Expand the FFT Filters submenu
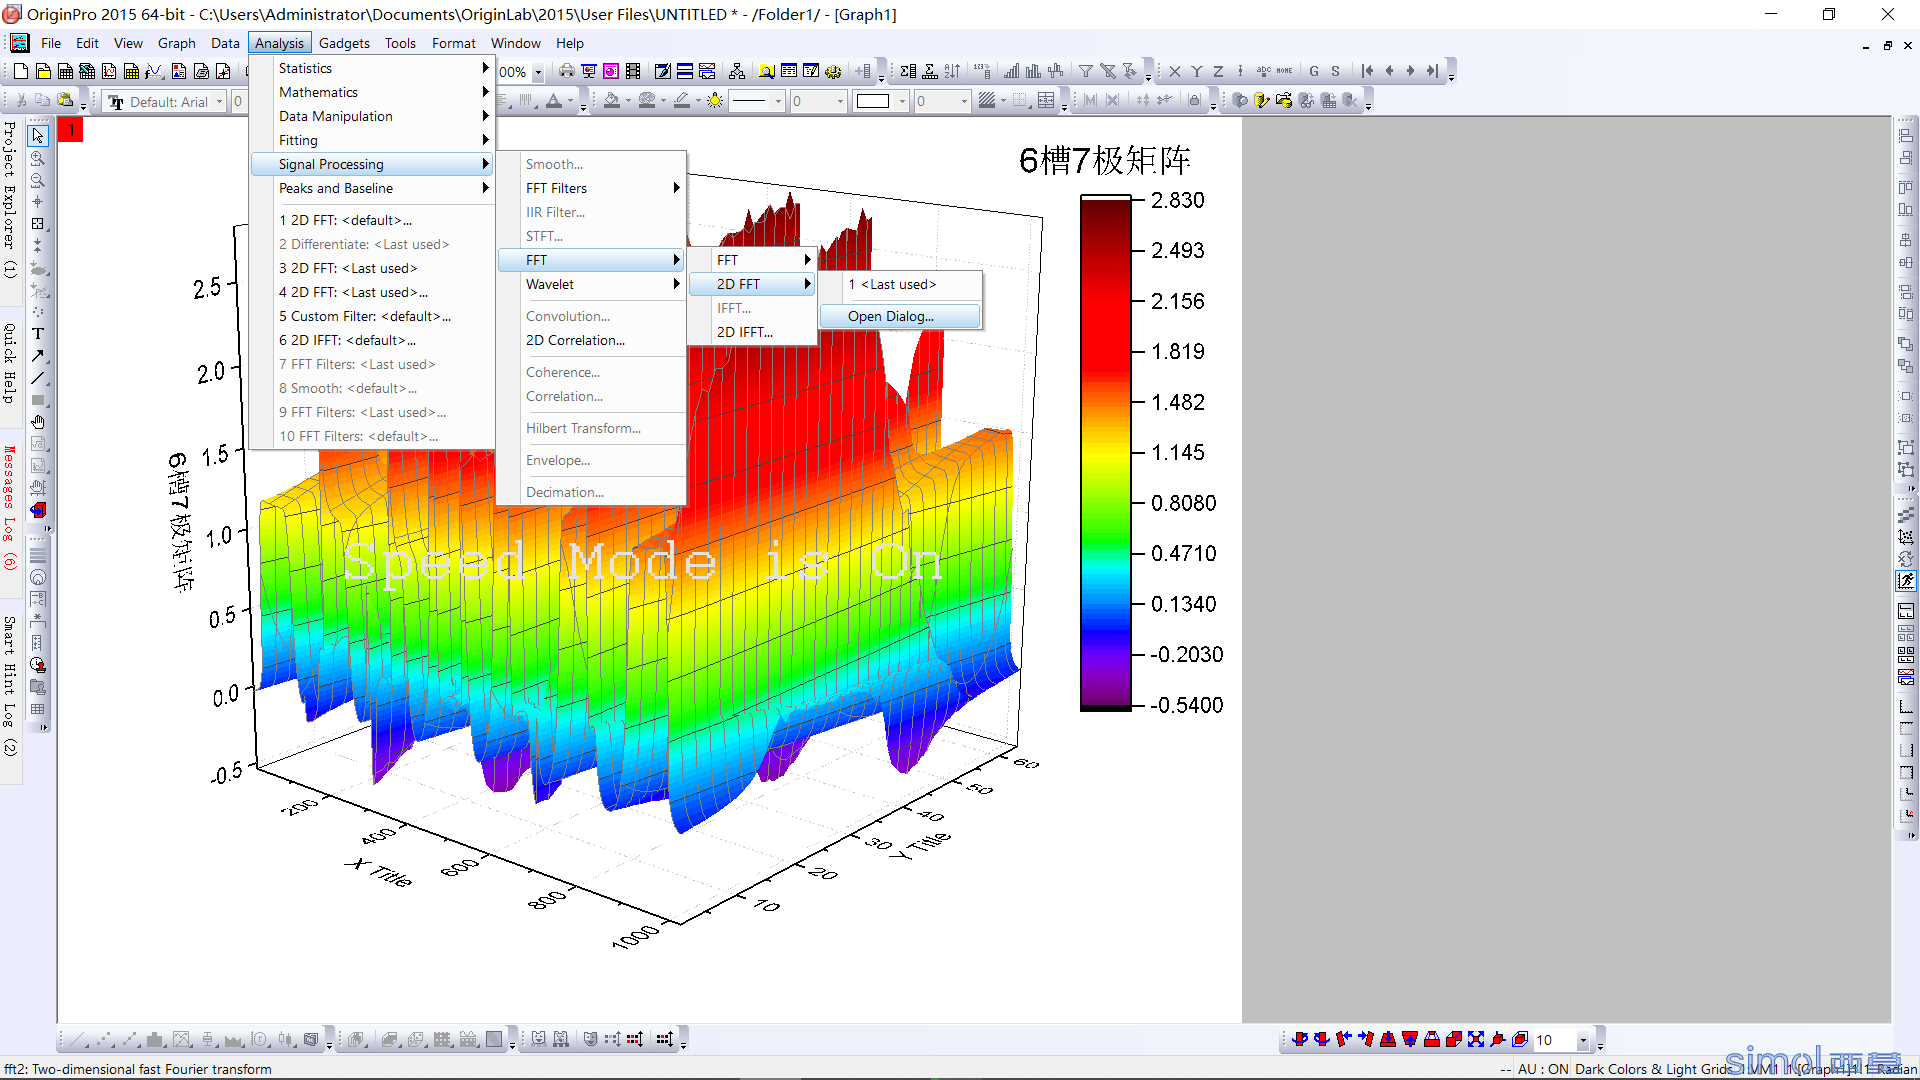1920x1080 pixels. click(592, 188)
